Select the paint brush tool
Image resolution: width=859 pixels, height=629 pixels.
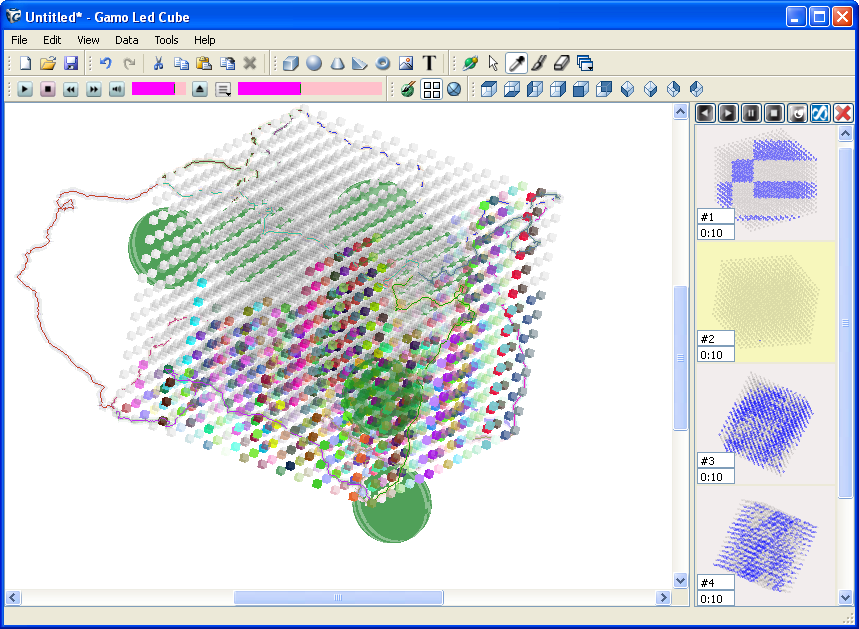click(539, 64)
